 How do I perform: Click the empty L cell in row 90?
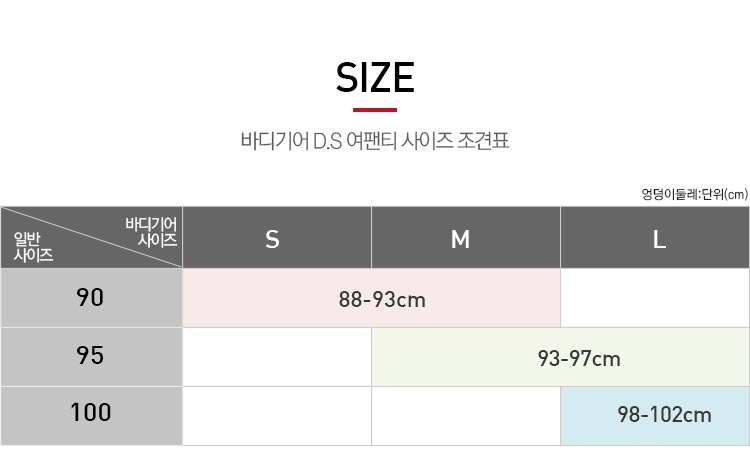tap(655, 298)
